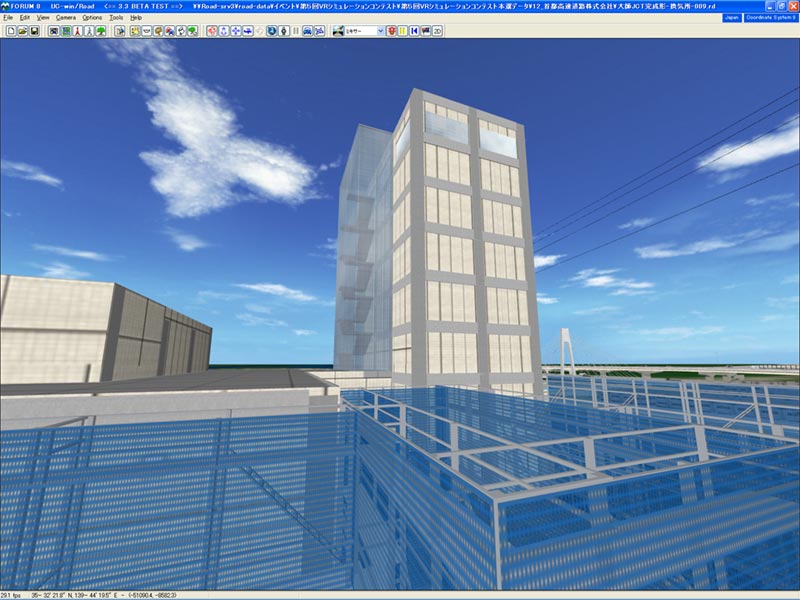Viewport: 800px width, 600px height.
Task: Open the Help menu
Action: coord(136,17)
